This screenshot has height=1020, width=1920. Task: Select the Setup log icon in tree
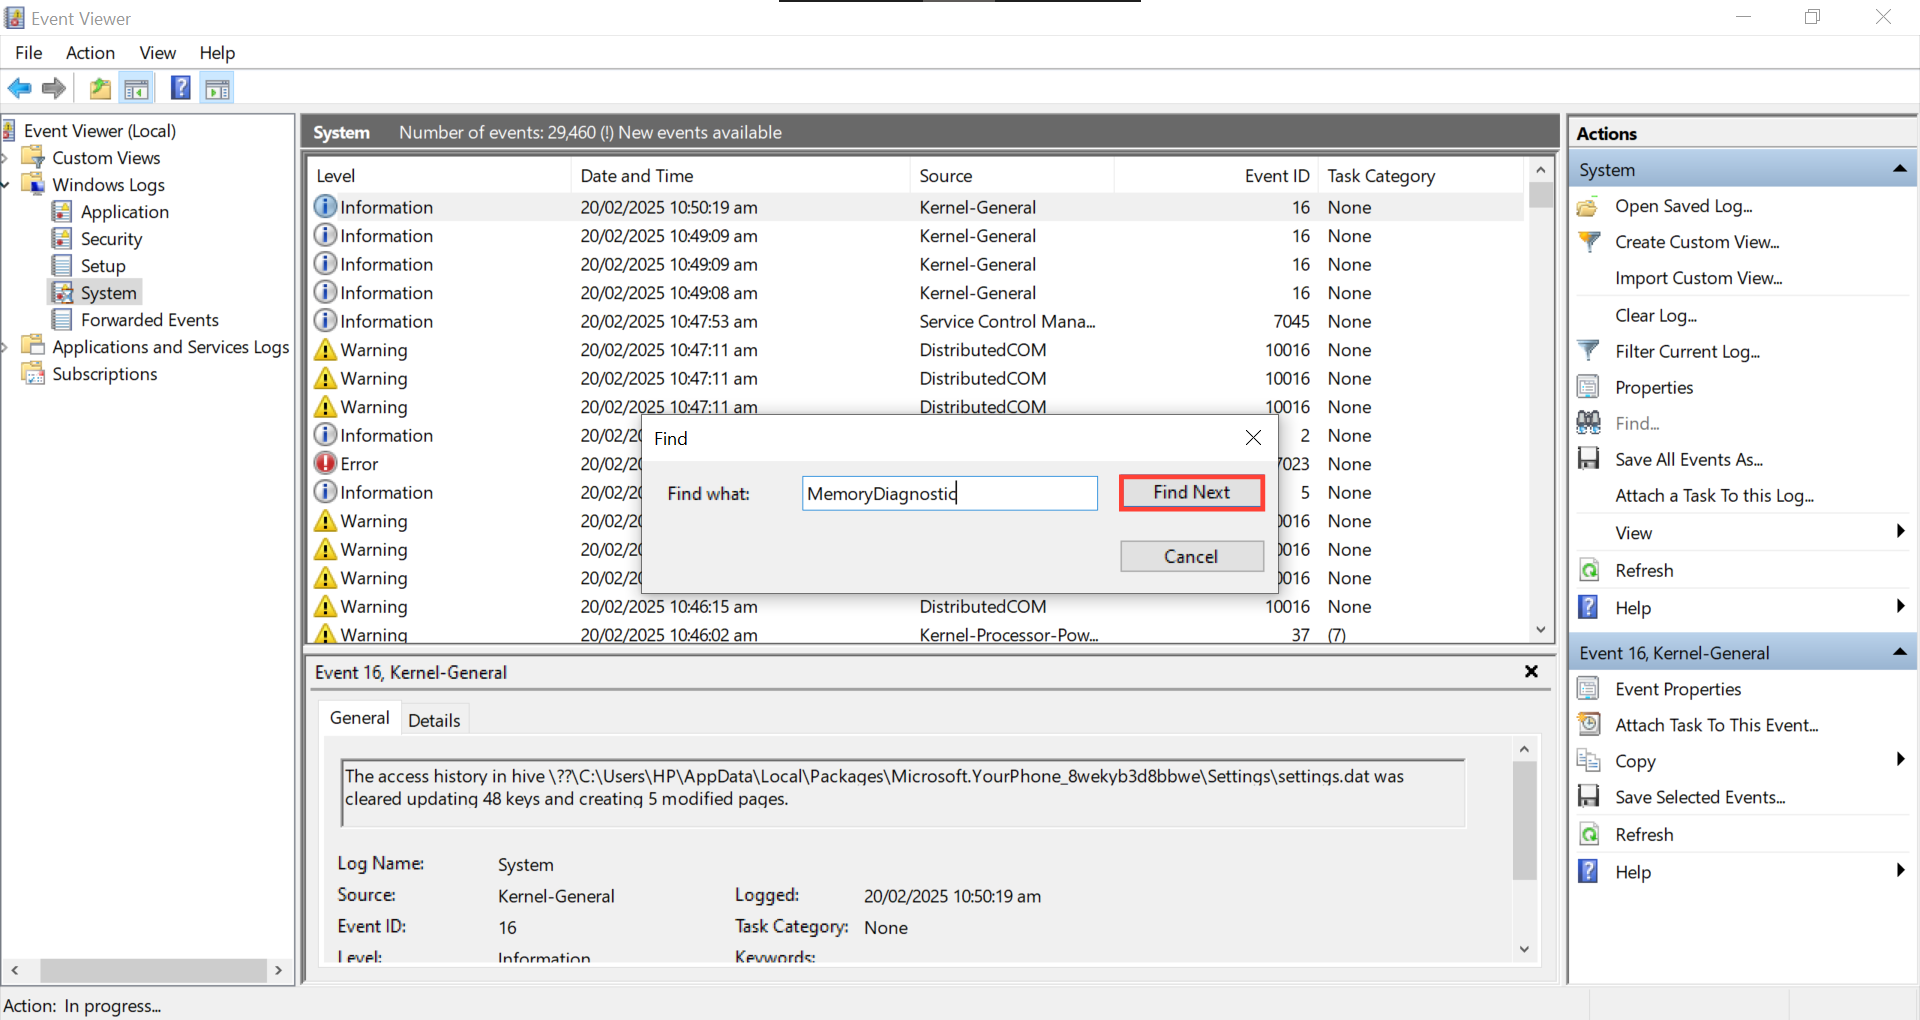(x=62, y=265)
